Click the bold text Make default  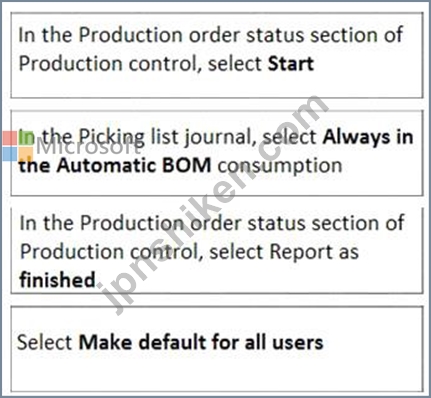(140, 342)
